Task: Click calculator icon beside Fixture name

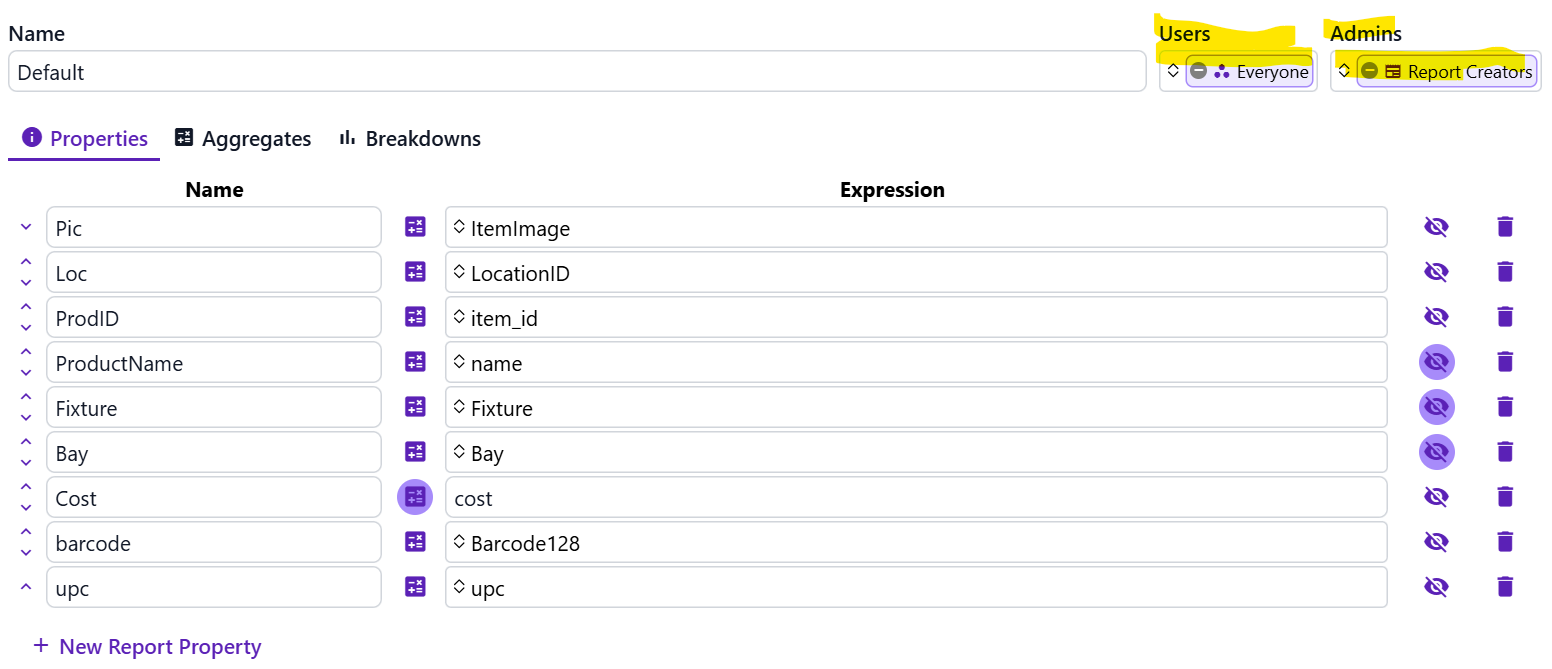Action: [415, 407]
